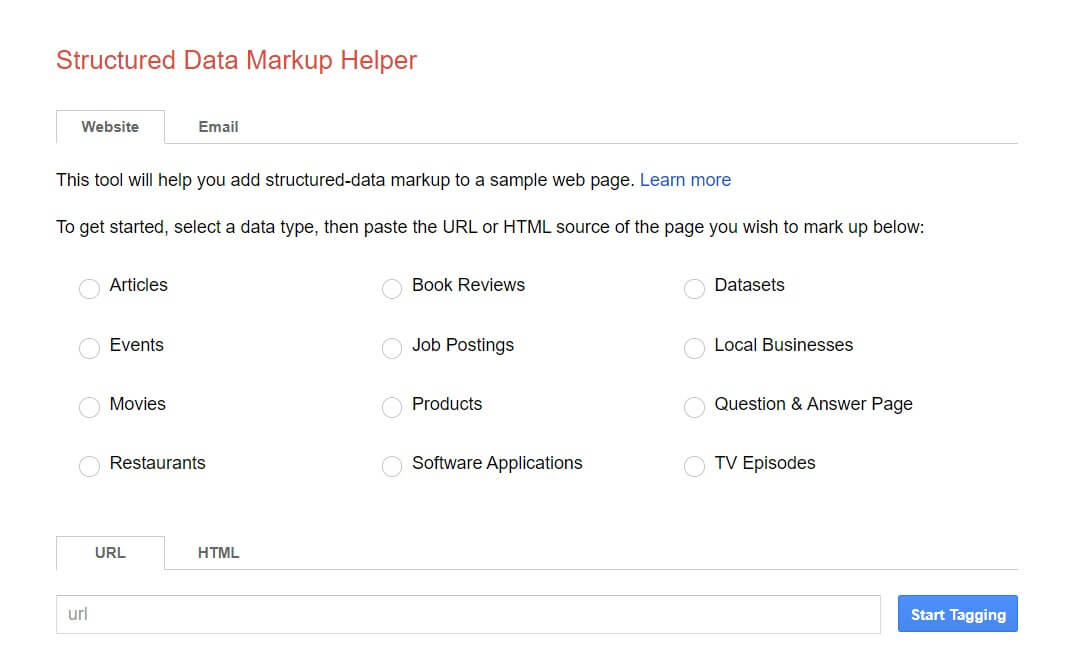Choose the TV Episodes data type

click(694, 466)
